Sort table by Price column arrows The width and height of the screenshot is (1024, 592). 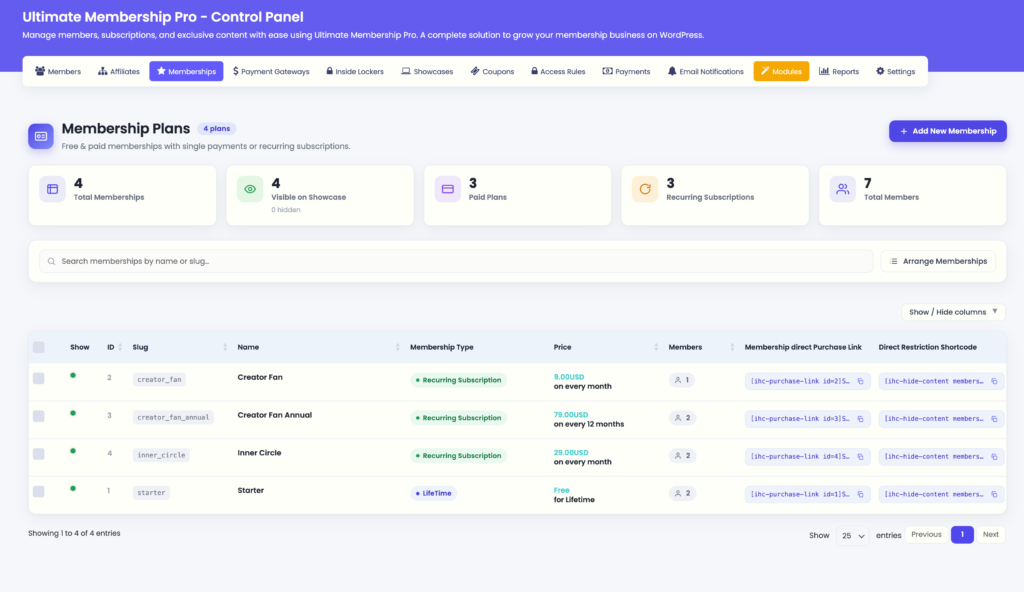point(656,347)
